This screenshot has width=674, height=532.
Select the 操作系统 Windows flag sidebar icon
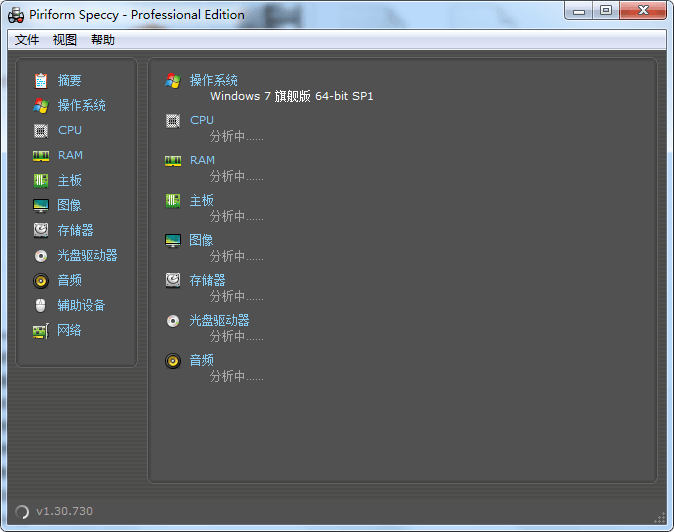41,105
